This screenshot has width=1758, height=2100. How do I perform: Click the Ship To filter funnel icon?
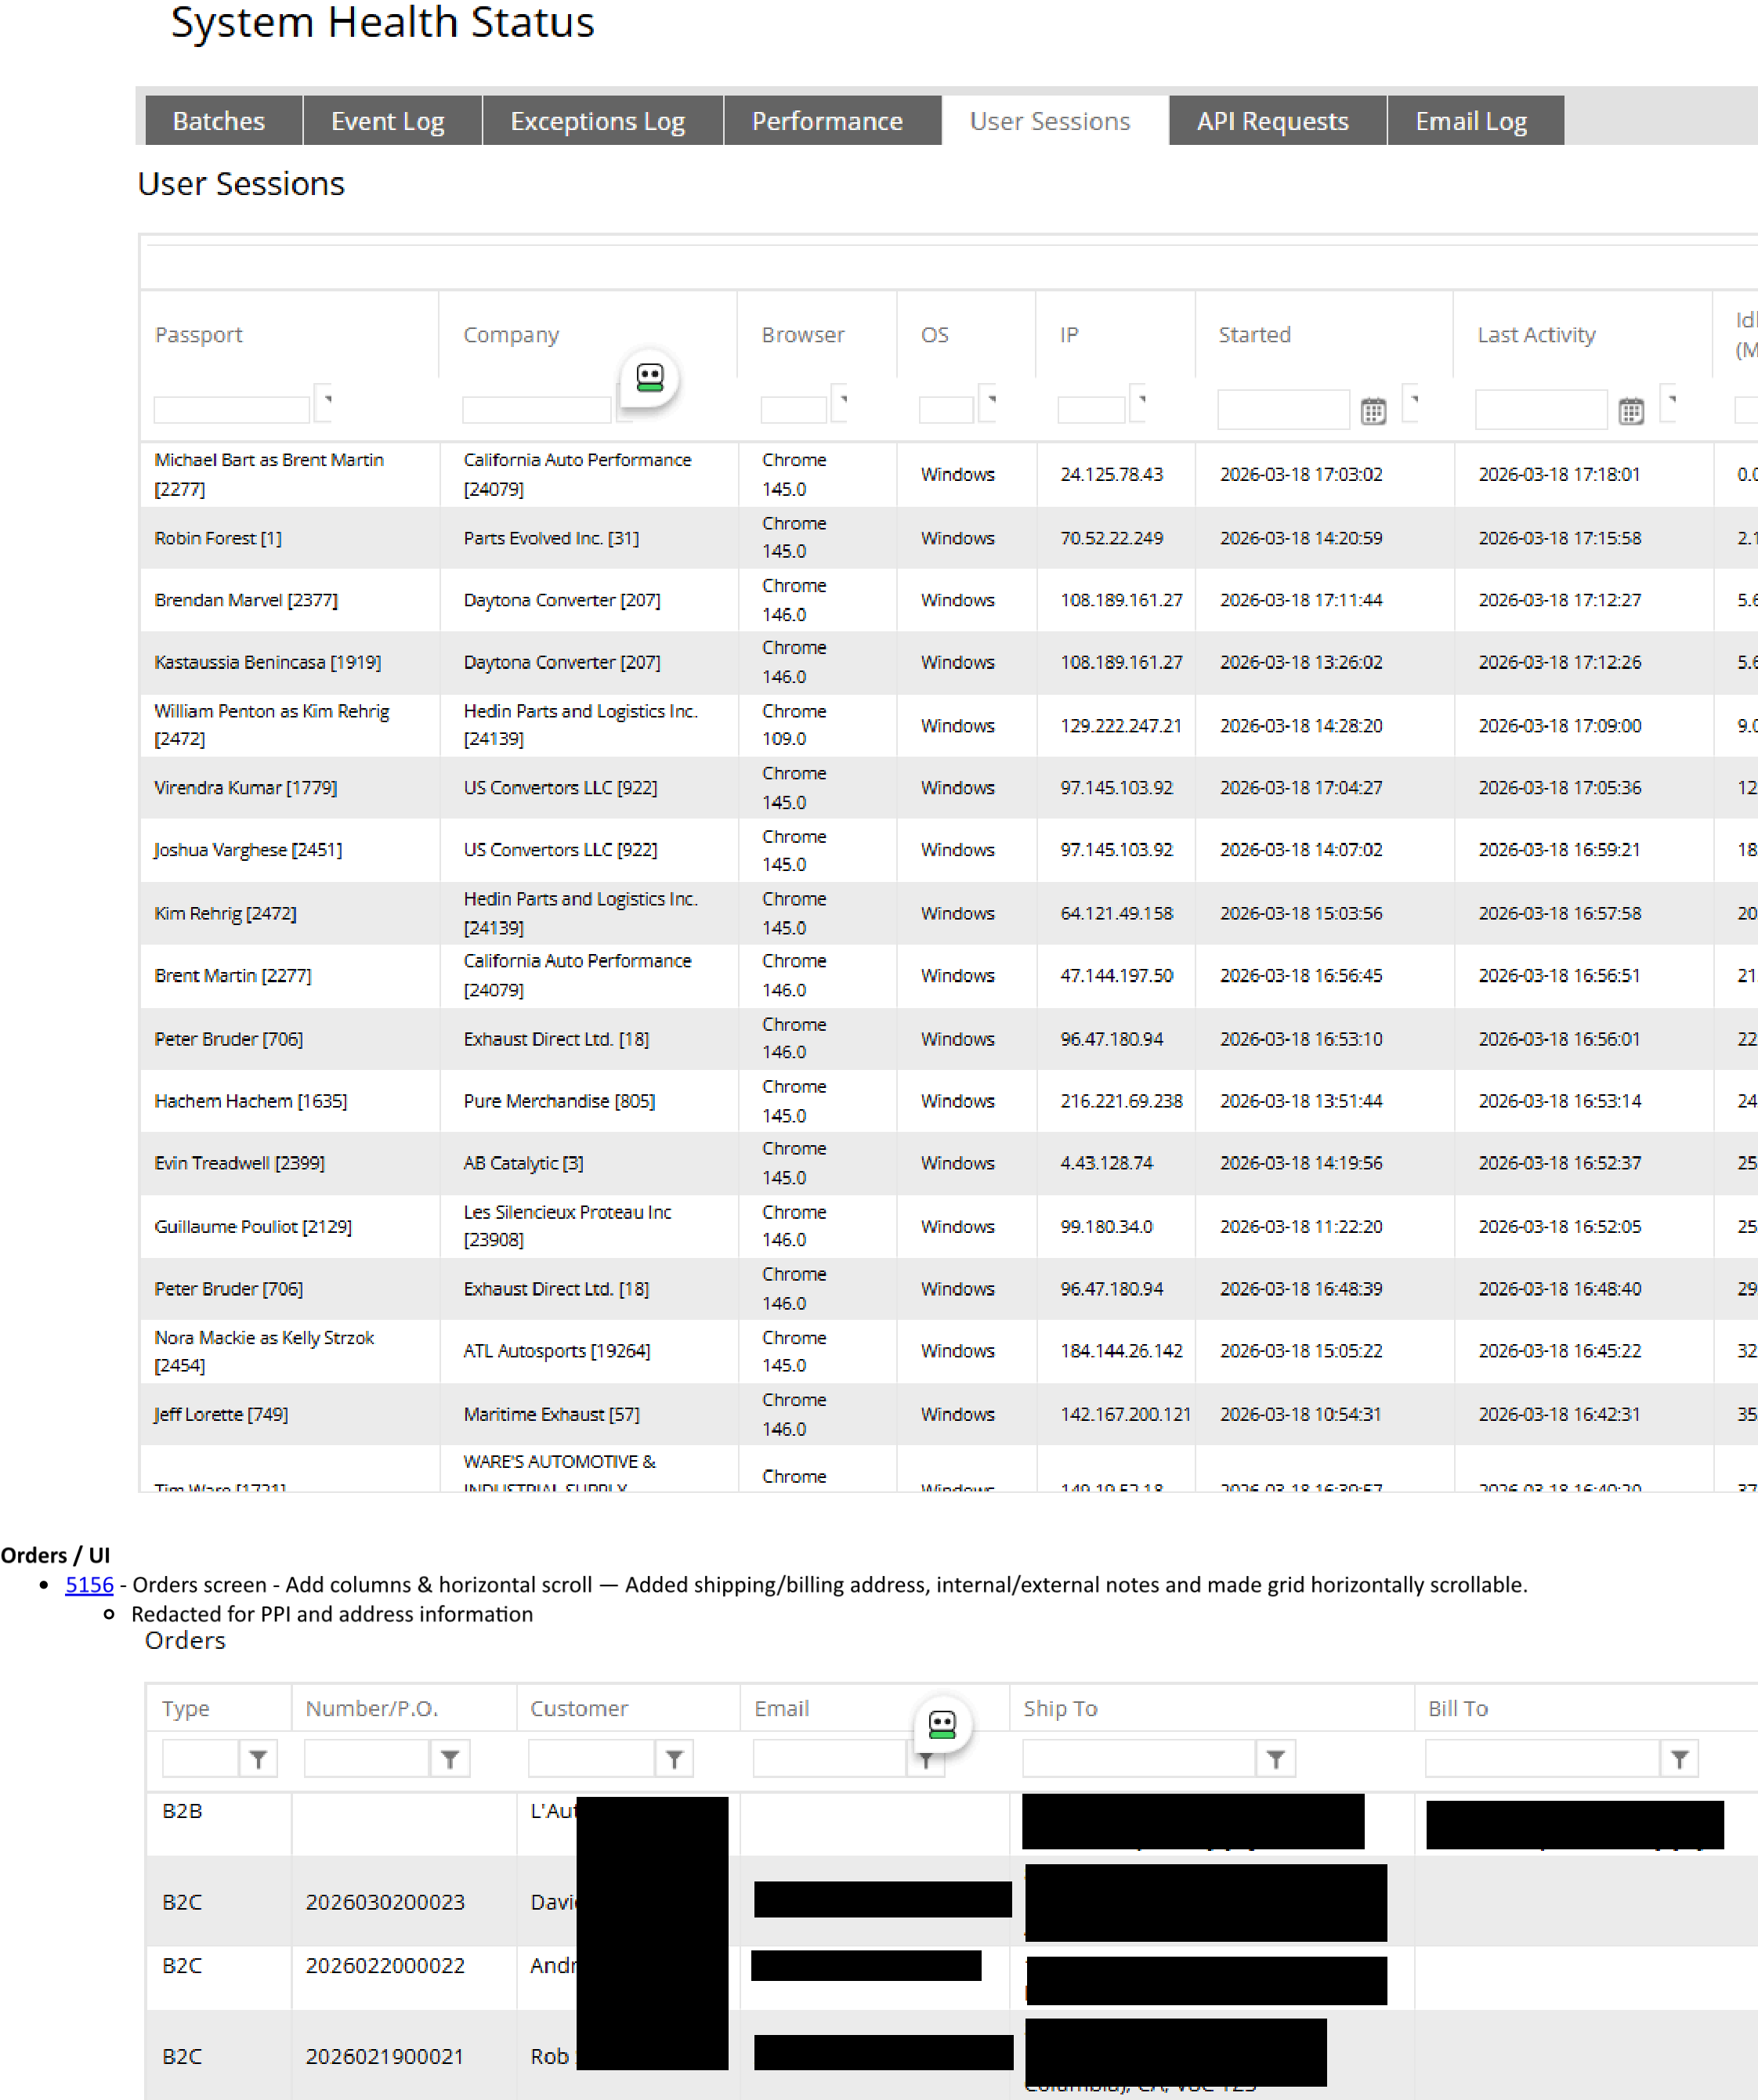(1276, 1759)
